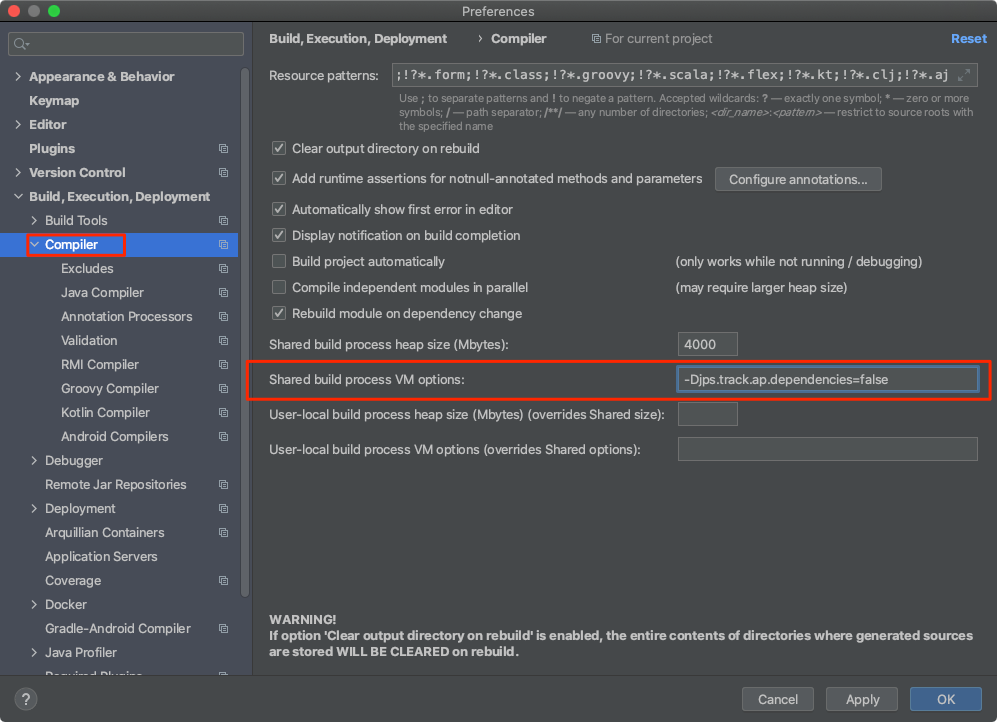Click Build, Execution, Deployment breadcrumb
The width and height of the screenshot is (997, 722).
[358, 39]
